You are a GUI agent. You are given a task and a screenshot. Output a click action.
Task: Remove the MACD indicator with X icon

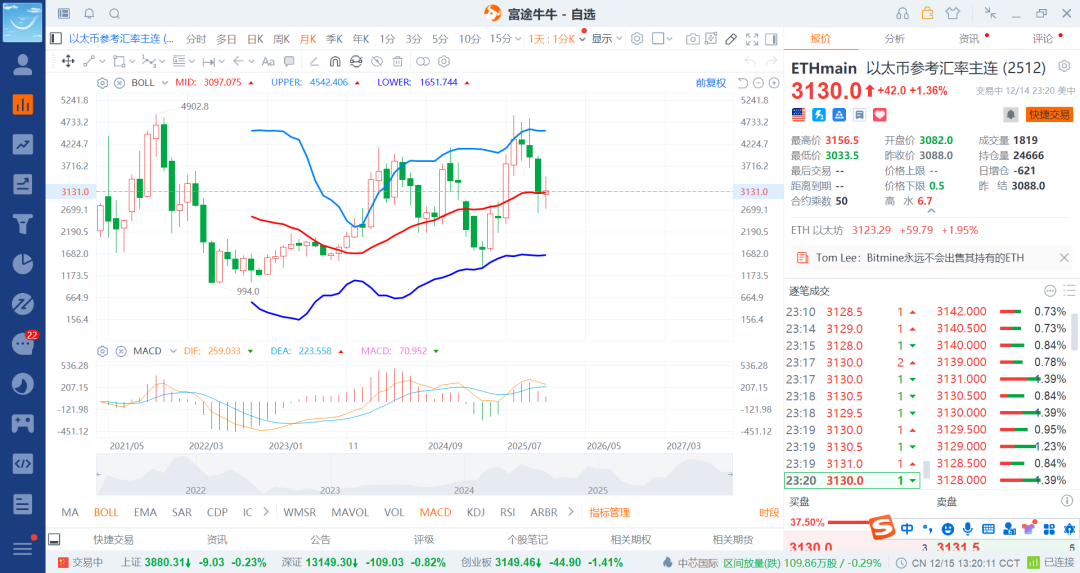(119, 351)
